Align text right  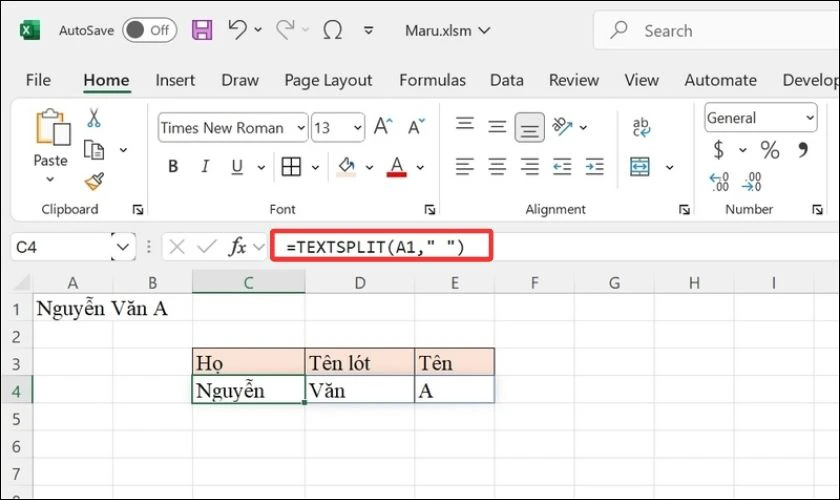529,167
